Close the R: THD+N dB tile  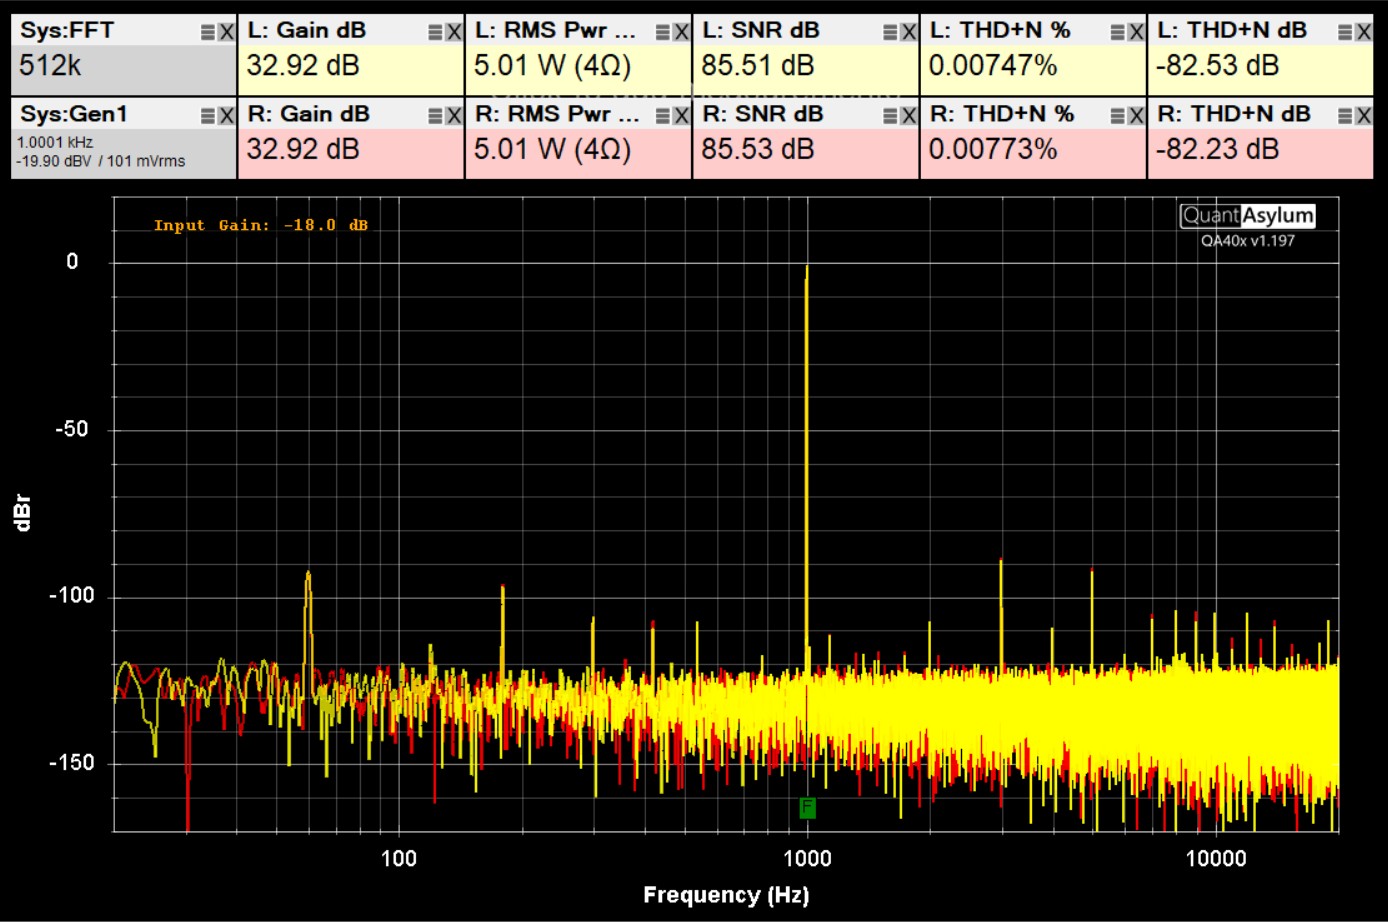click(1364, 116)
